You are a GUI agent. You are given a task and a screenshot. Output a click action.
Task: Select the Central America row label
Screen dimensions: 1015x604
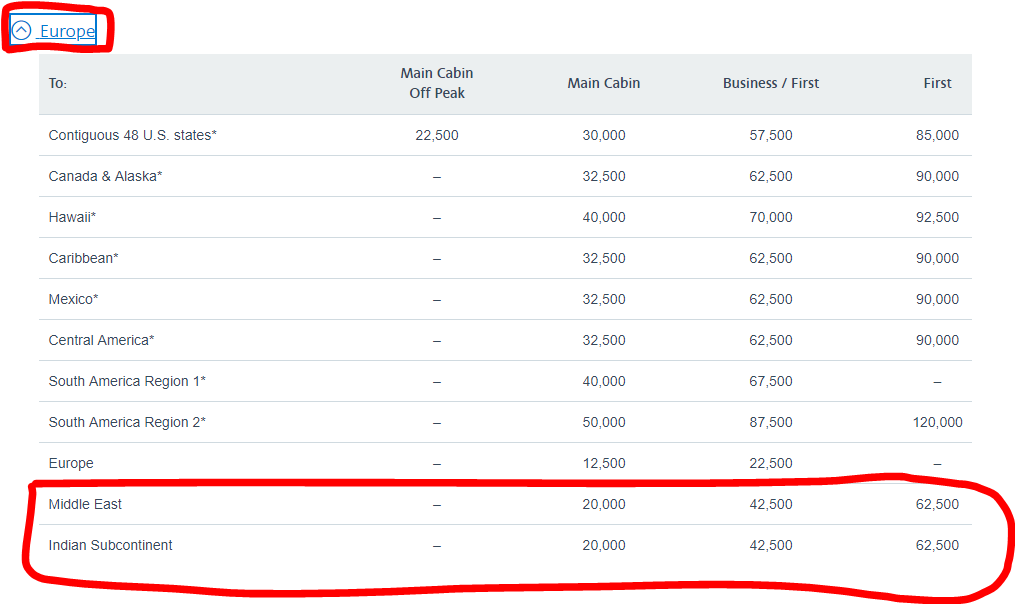(101, 340)
